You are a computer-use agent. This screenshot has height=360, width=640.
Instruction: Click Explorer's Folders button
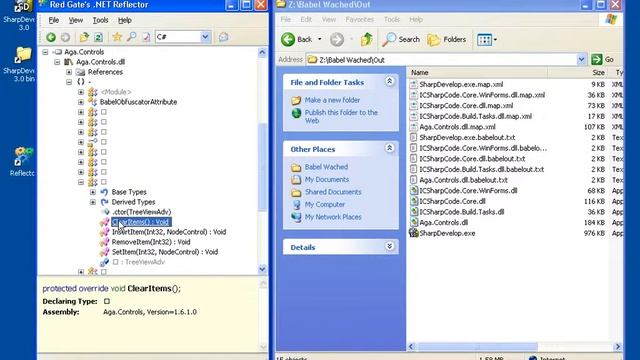(x=447, y=39)
